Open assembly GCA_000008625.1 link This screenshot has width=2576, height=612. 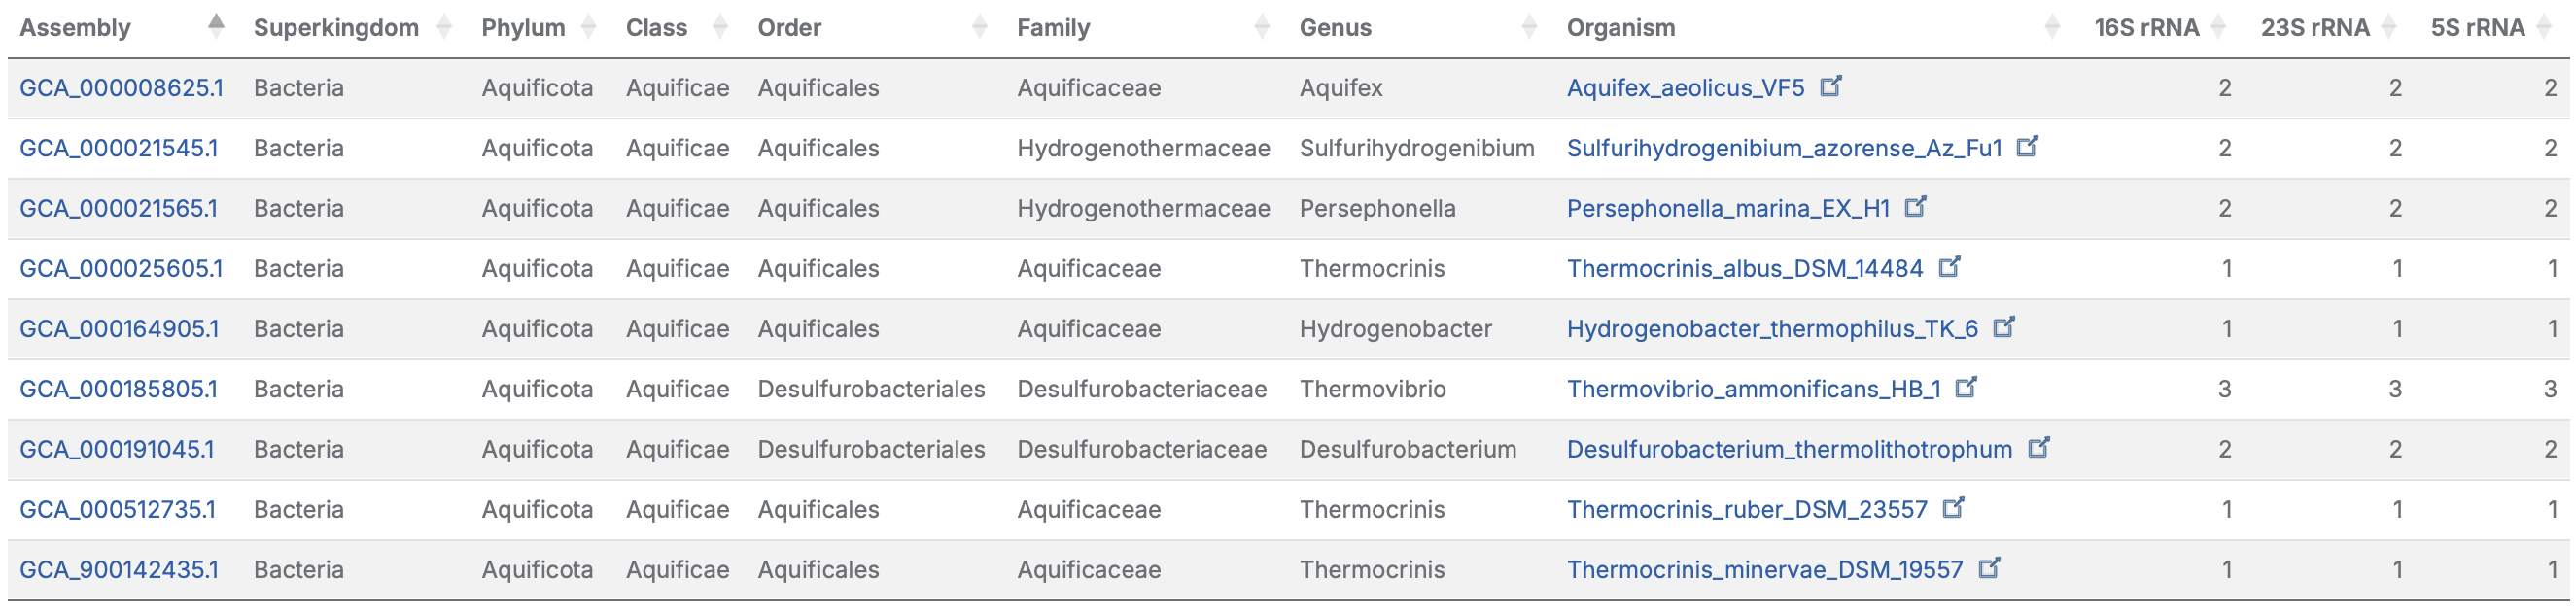point(121,88)
